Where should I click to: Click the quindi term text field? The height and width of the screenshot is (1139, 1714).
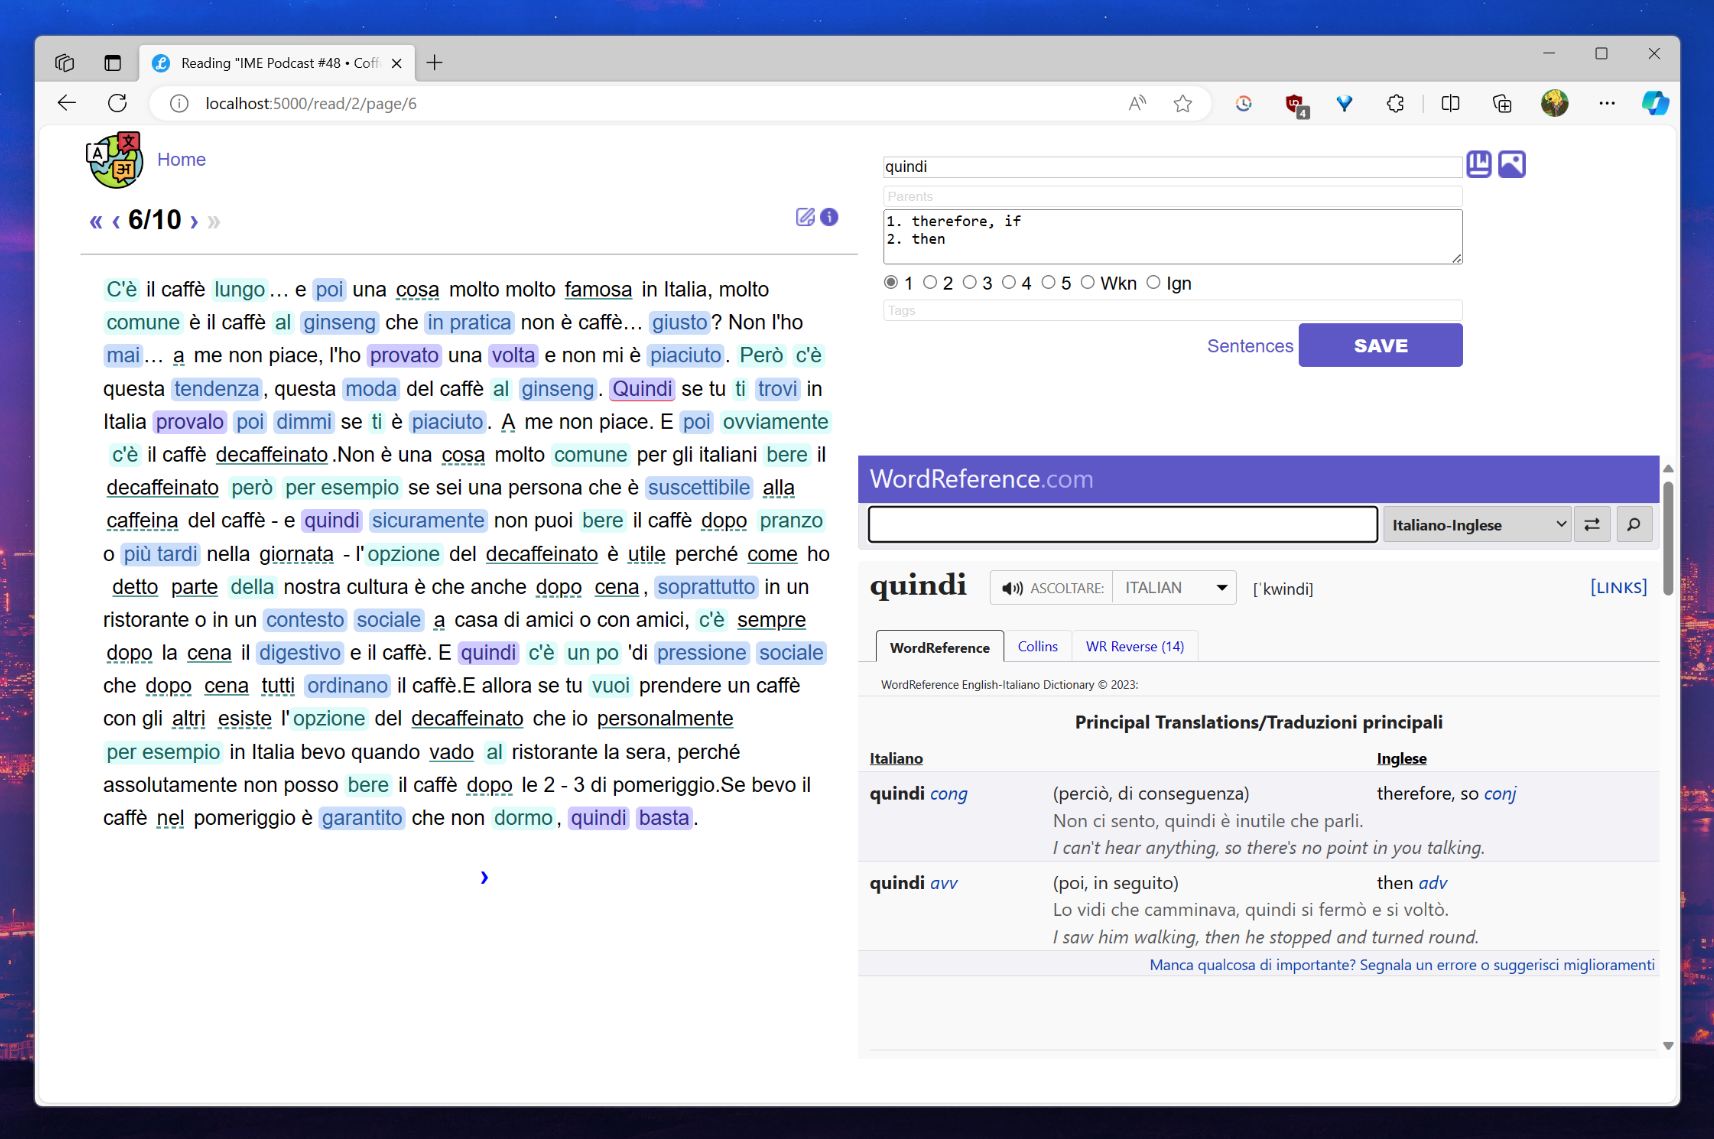pyautogui.click(x=1172, y=167)
